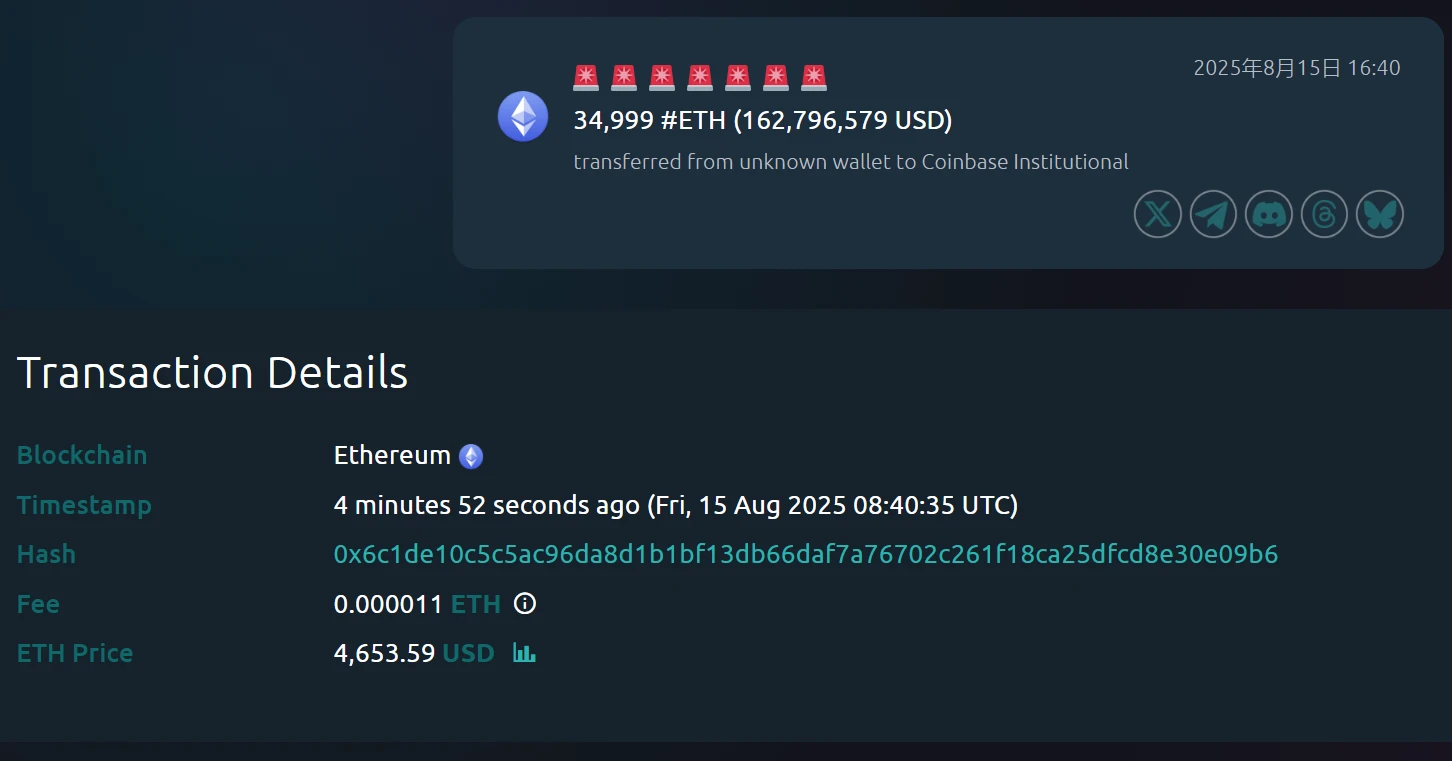Viewport: 1452px width, 761px height.
Task: Open the fee info tooltip icon
Action: (x=524, y=604)
